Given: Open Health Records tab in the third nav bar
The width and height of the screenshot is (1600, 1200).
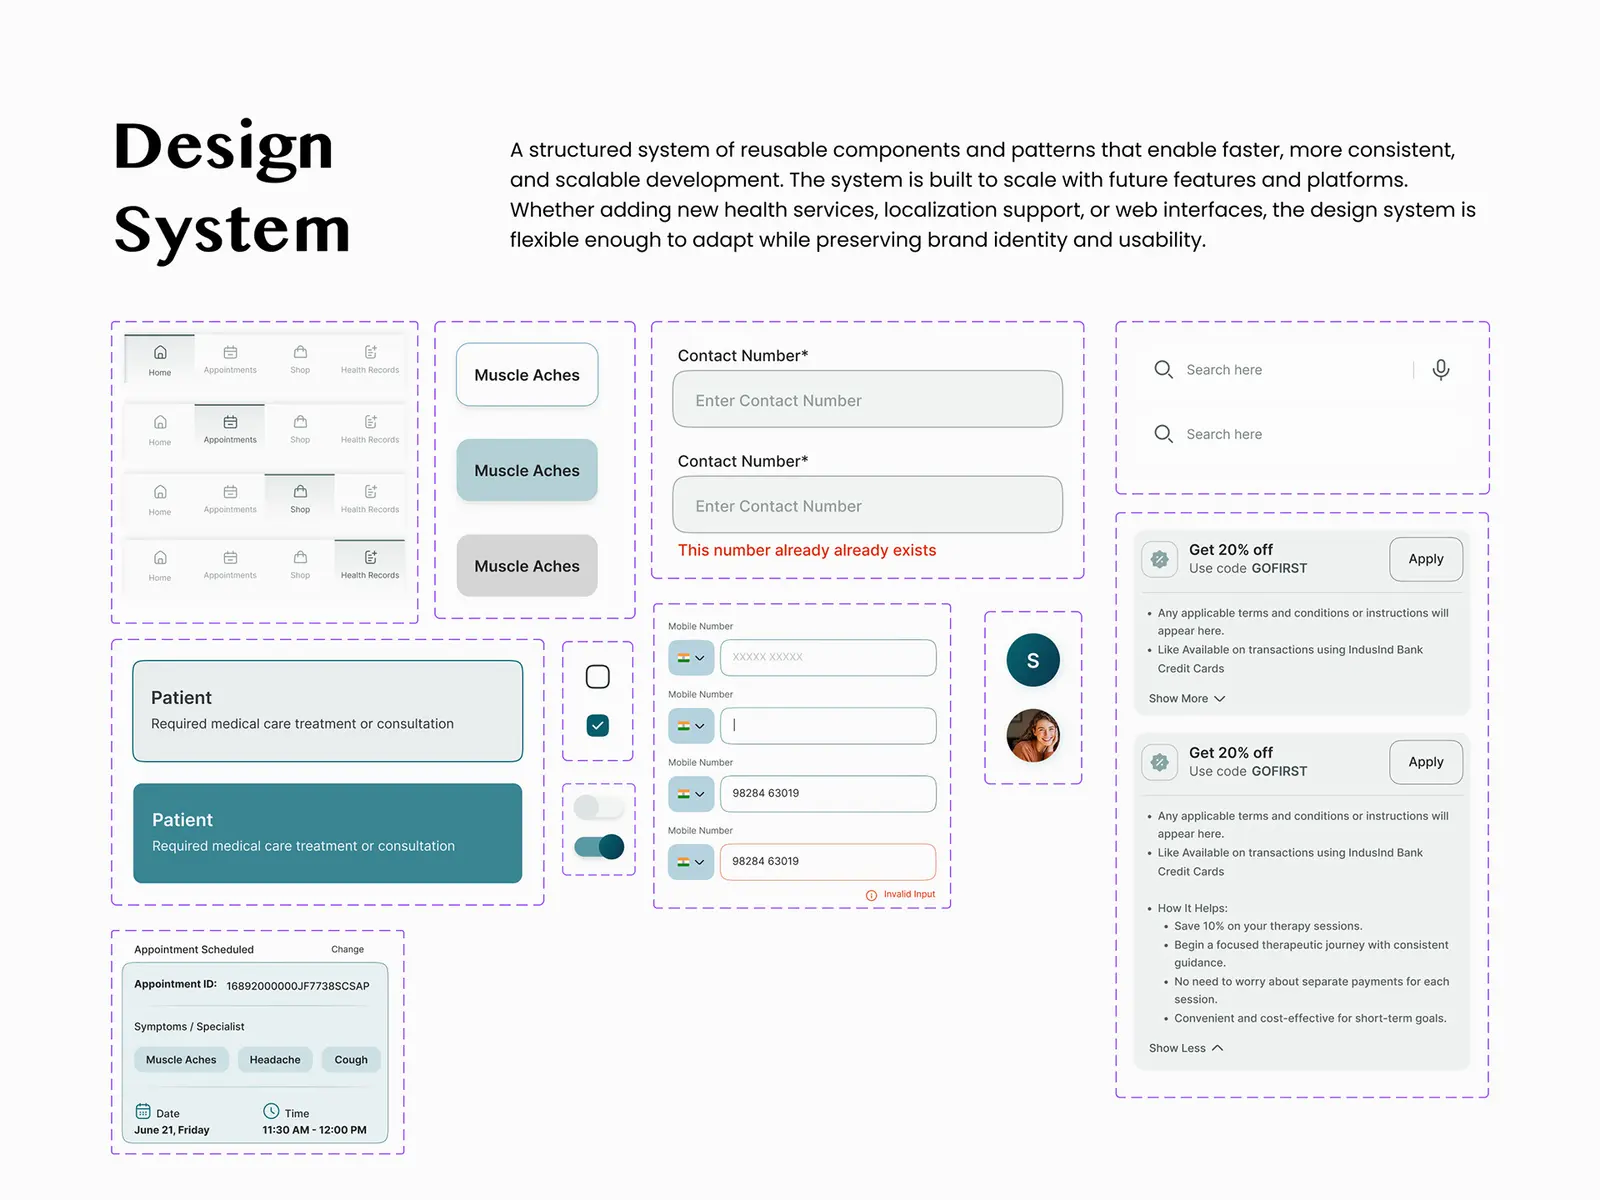Looking at the screenshot, I should [x=370, y=498].
